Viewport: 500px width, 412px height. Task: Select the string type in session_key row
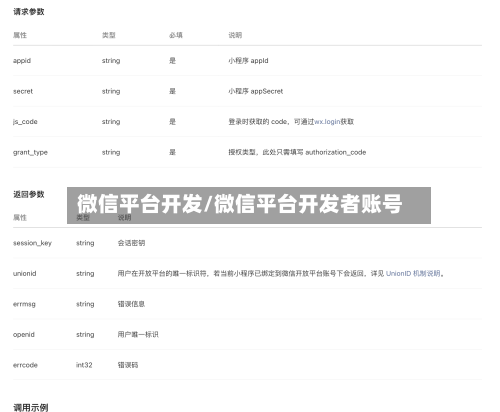click(x=85, y=243)
